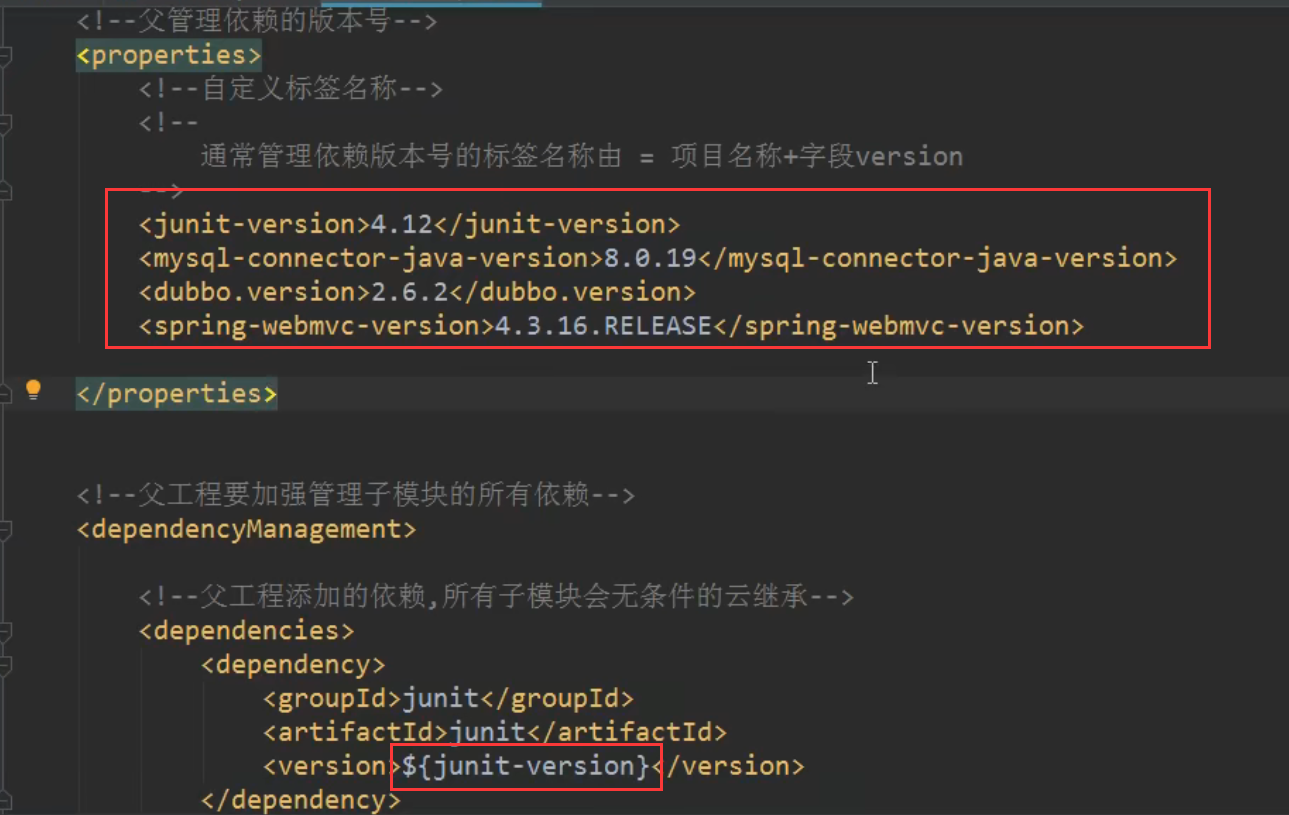The width and height of the screenshot is (1289, 815).
Task: Click the opening <mysql-connector-java-version> tag
Action: click(371, 258)
